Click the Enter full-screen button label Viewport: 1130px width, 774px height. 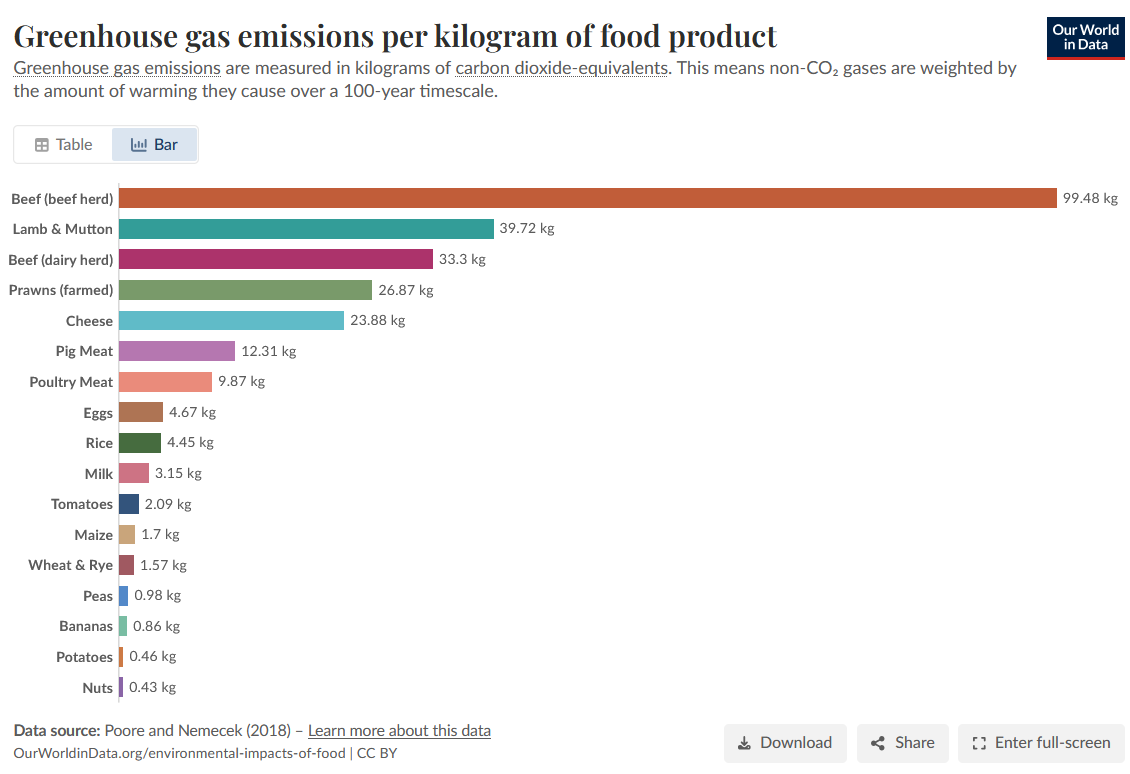(1052, 743)
